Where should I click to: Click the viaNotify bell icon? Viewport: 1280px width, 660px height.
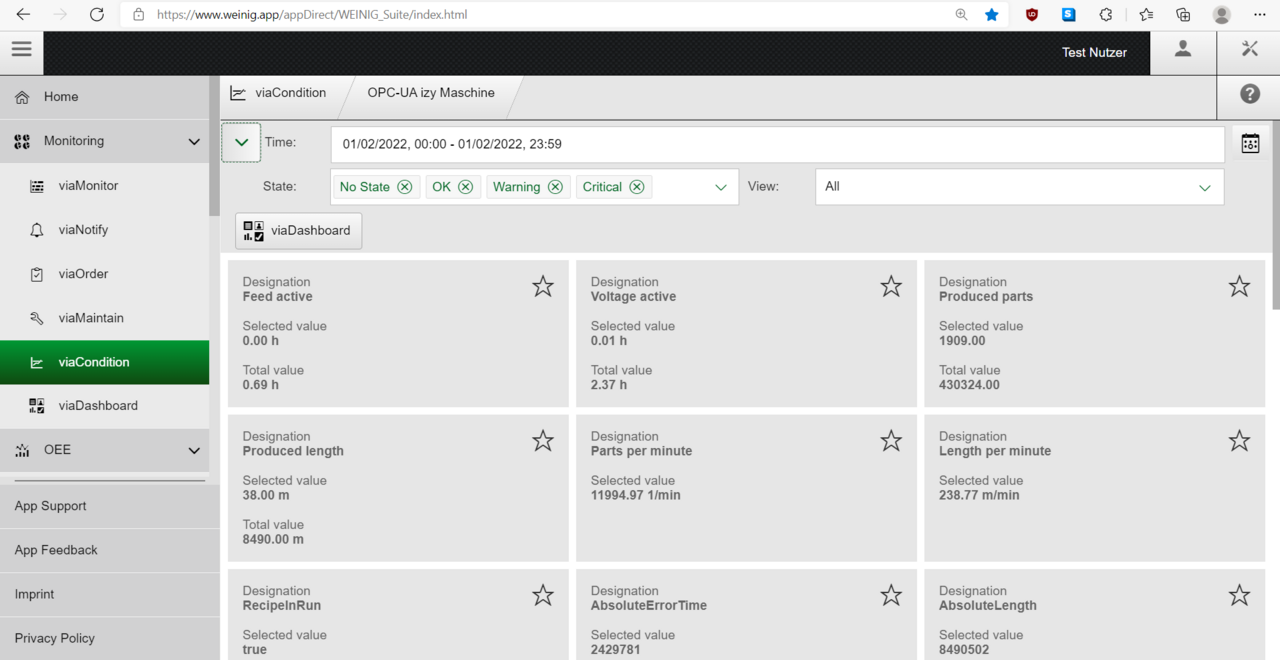coord(37,230)
